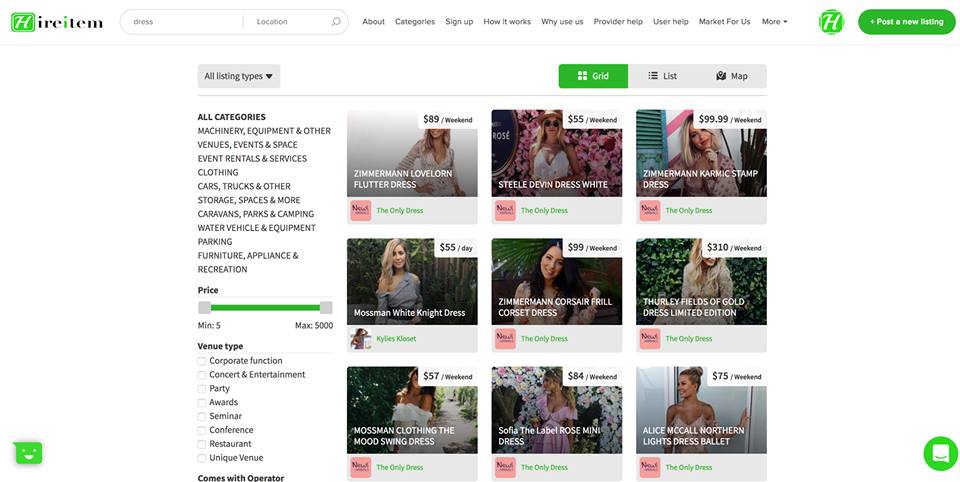Expand the More menu

[x=774, y=21]
